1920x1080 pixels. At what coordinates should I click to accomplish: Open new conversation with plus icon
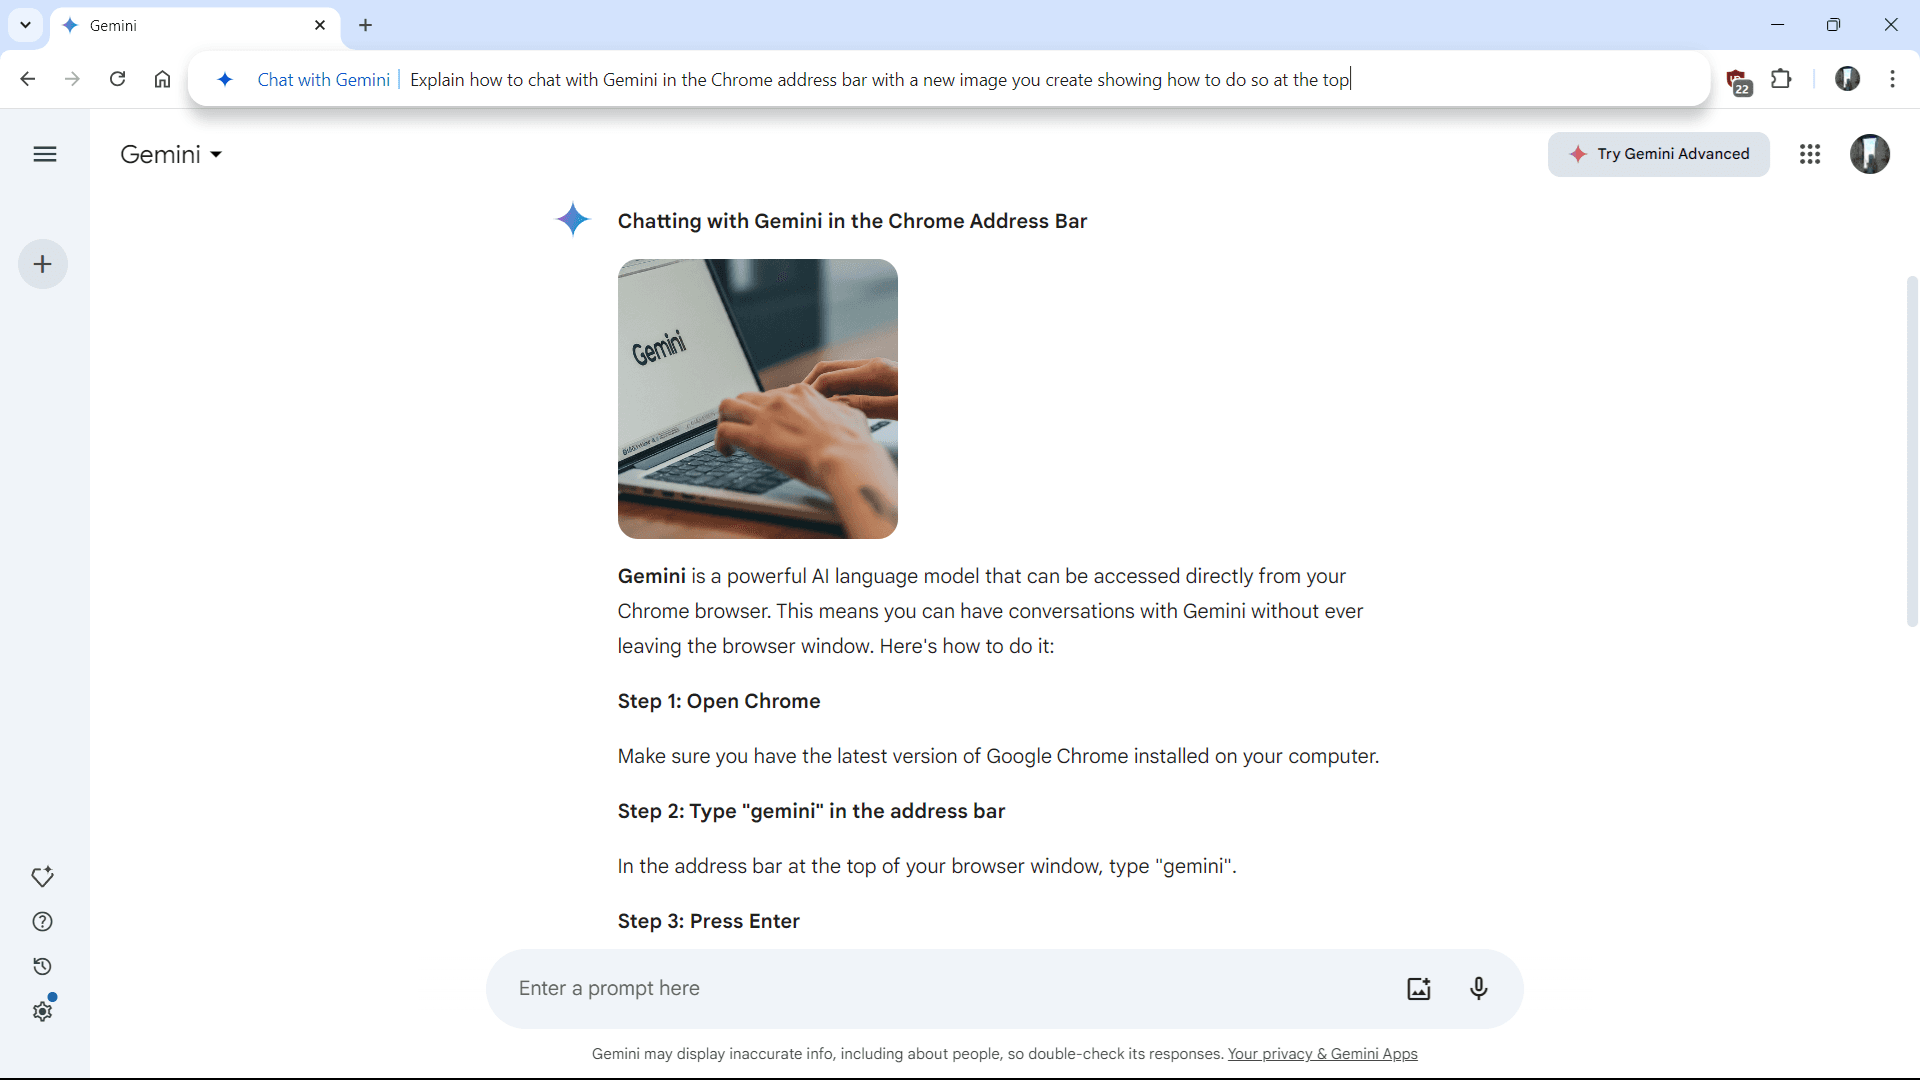42,264
